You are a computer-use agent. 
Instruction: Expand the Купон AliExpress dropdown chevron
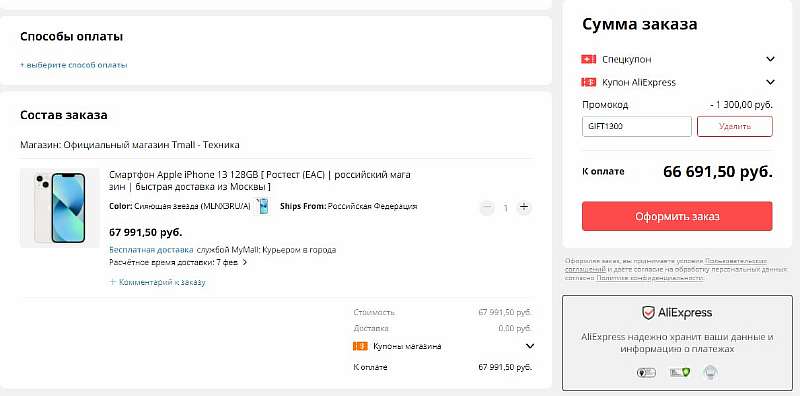[770, 82]
